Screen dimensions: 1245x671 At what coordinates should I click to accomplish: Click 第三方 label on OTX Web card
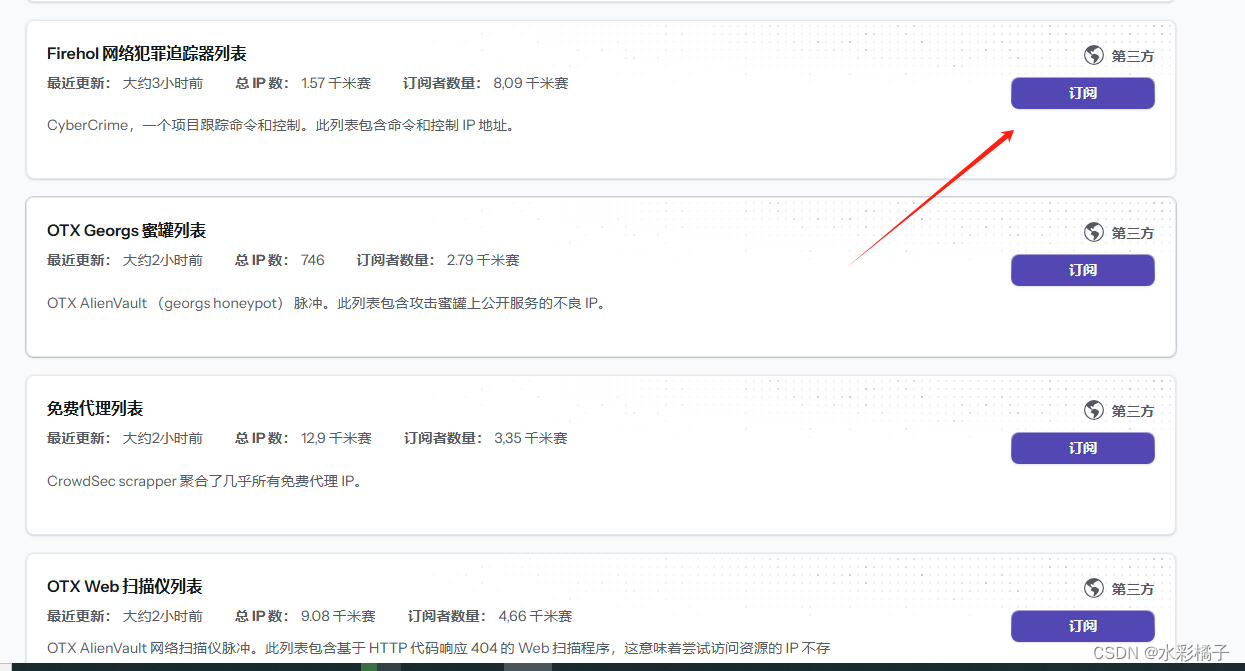1133,589
